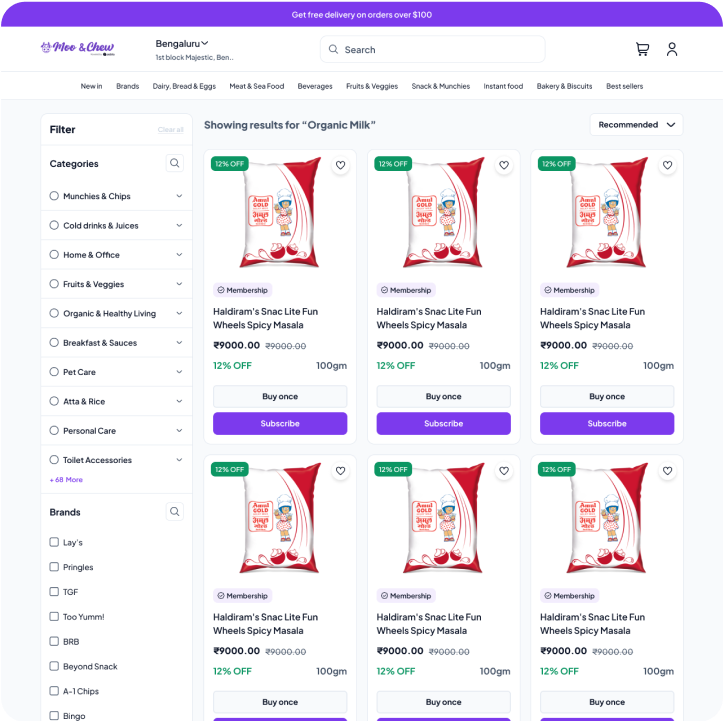
Task: Favorite the last product in the second row
Action: click(x=667, y=471)
